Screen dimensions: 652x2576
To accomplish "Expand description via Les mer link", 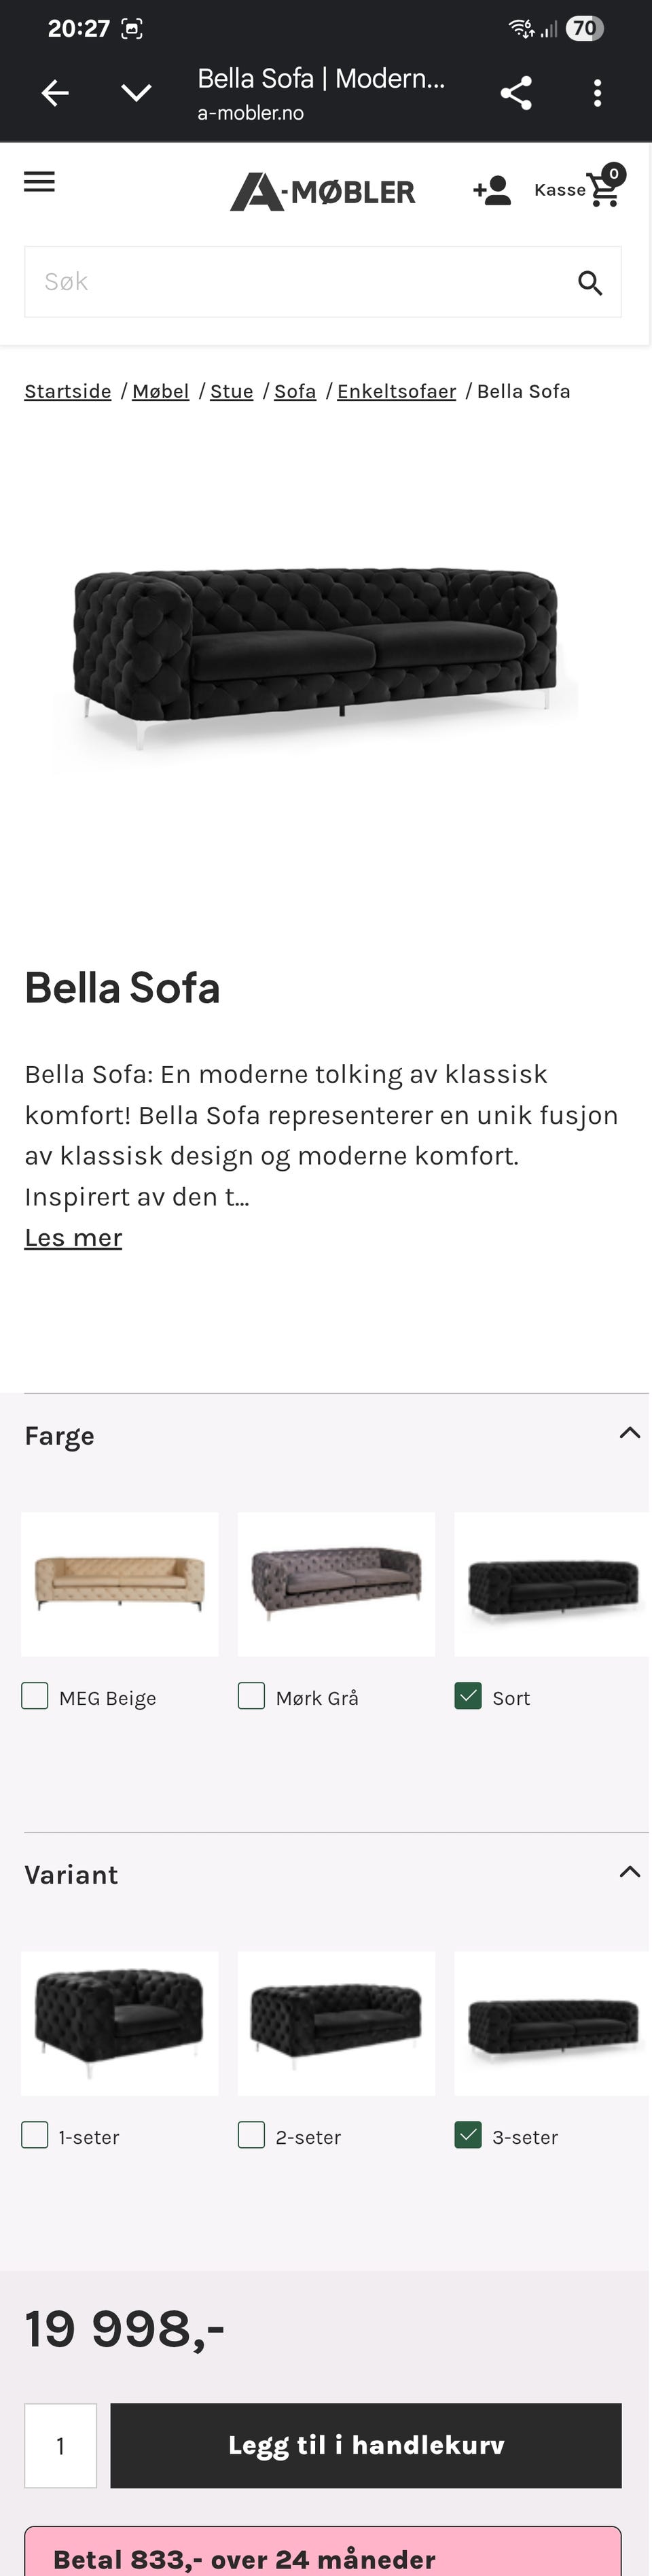I will [x=73, y=1238].
